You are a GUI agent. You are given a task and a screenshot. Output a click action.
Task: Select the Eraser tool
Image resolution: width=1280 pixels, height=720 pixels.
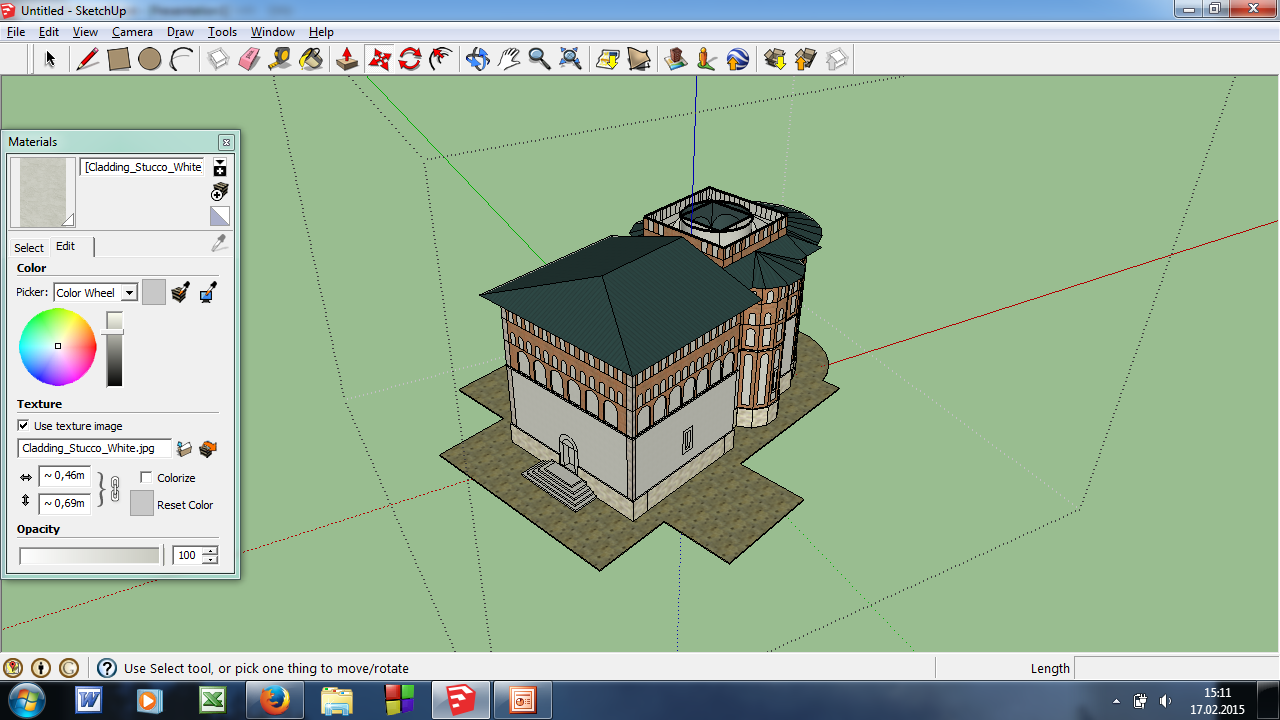coord(249,59)
